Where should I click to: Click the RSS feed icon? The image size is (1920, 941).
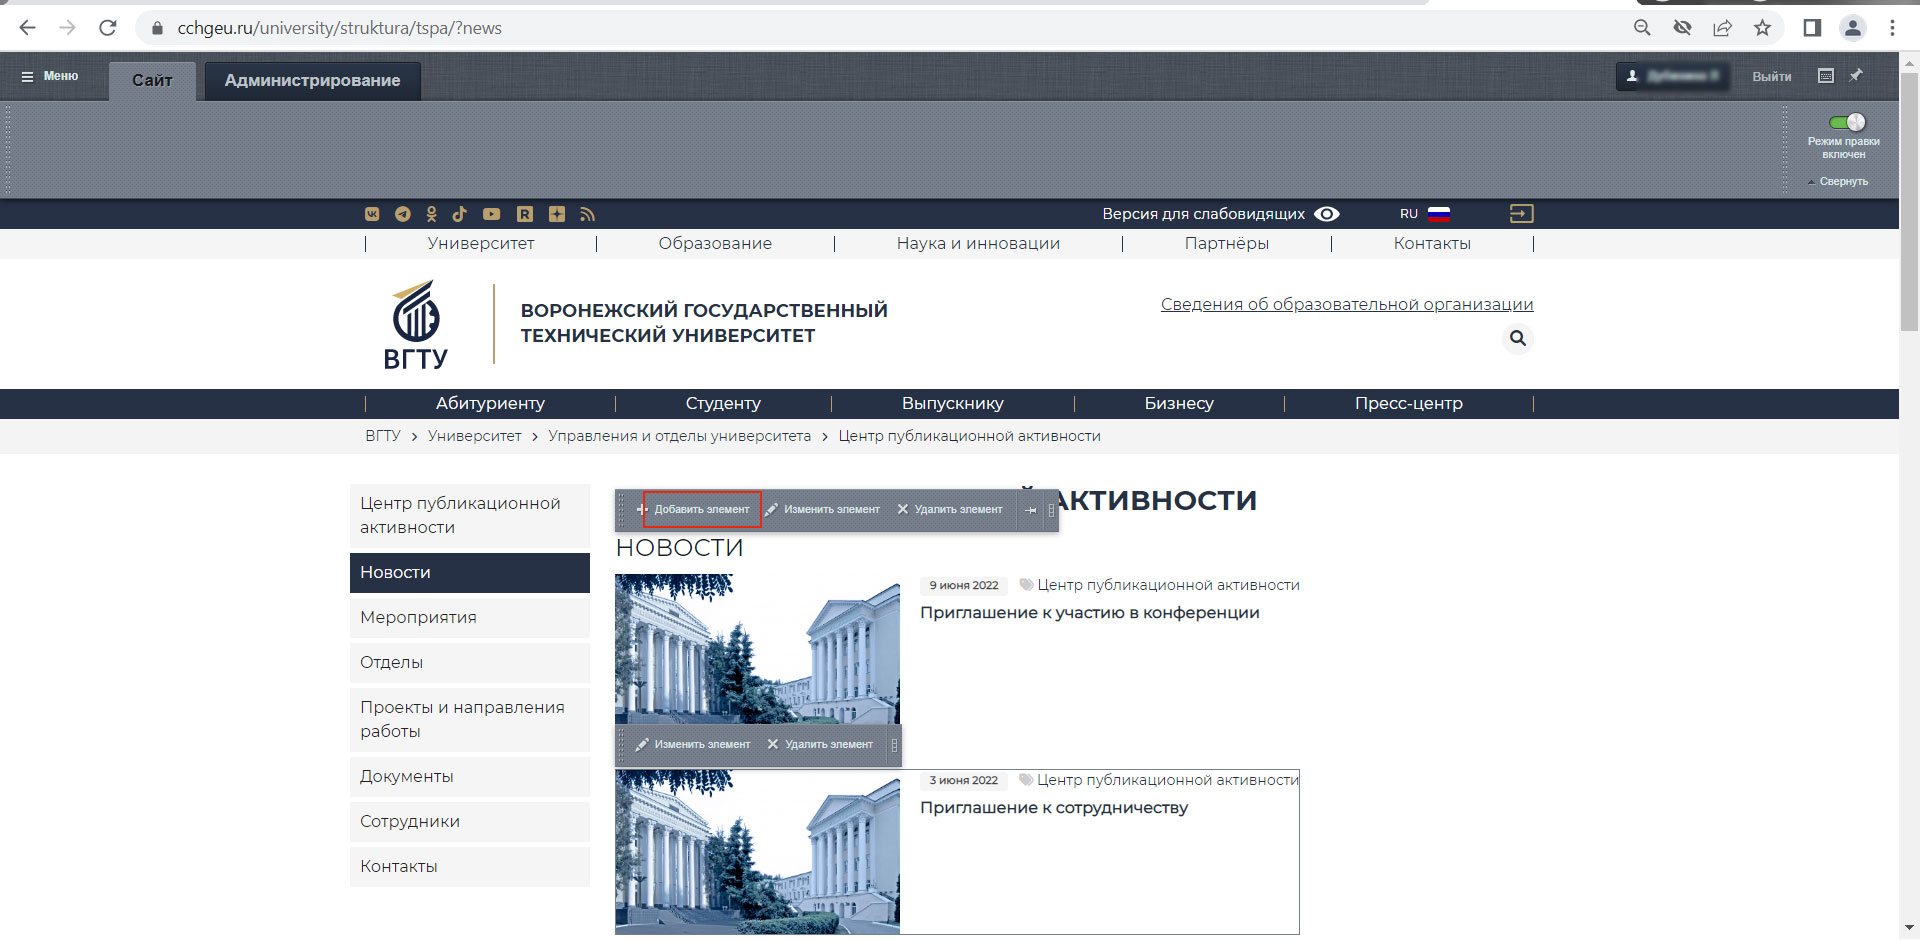tap(587, 214)
